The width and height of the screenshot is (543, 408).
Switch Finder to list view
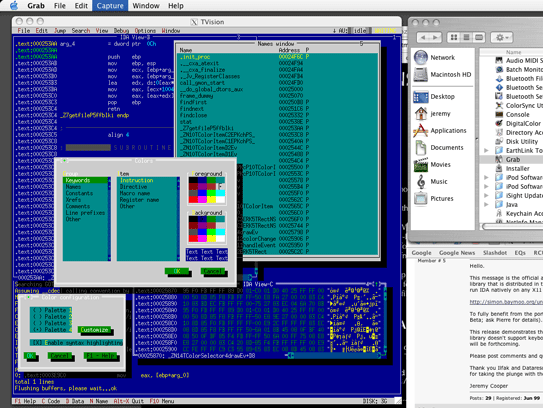tap(466, 37)
